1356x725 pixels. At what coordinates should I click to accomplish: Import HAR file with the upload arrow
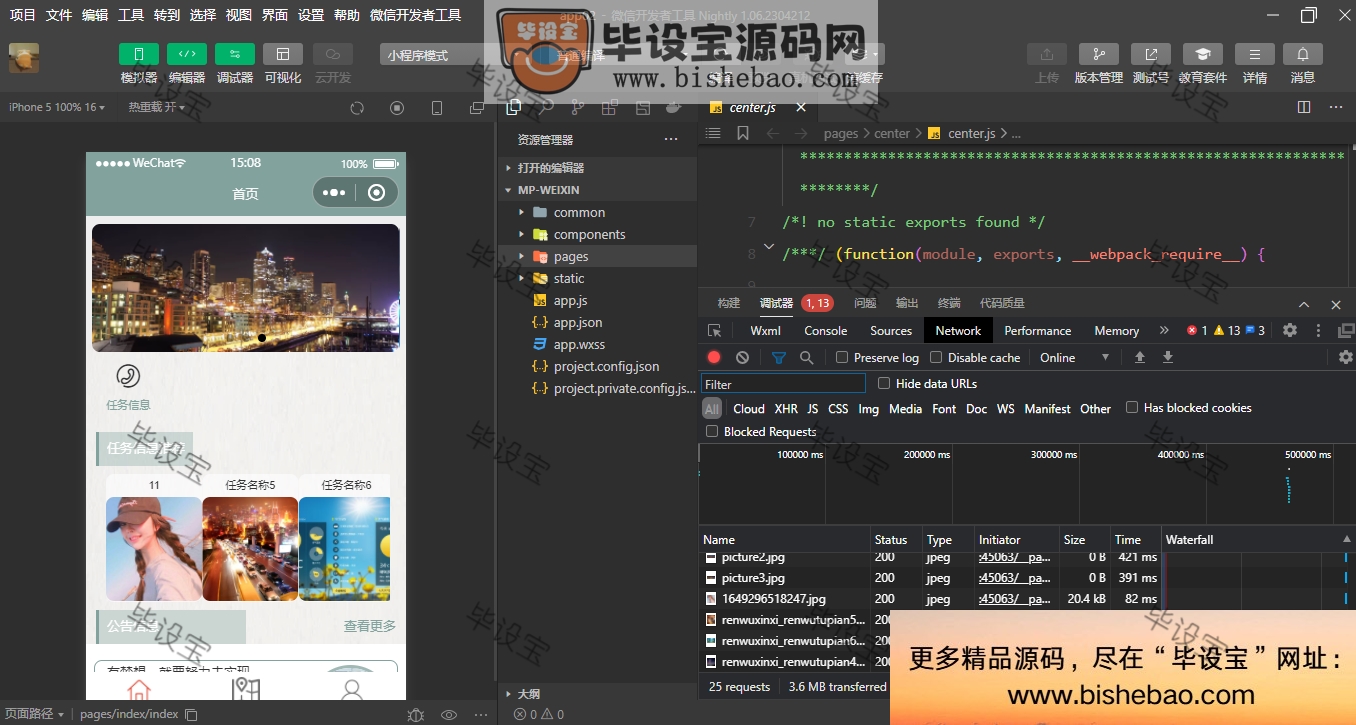click(x=1139, y=357)
